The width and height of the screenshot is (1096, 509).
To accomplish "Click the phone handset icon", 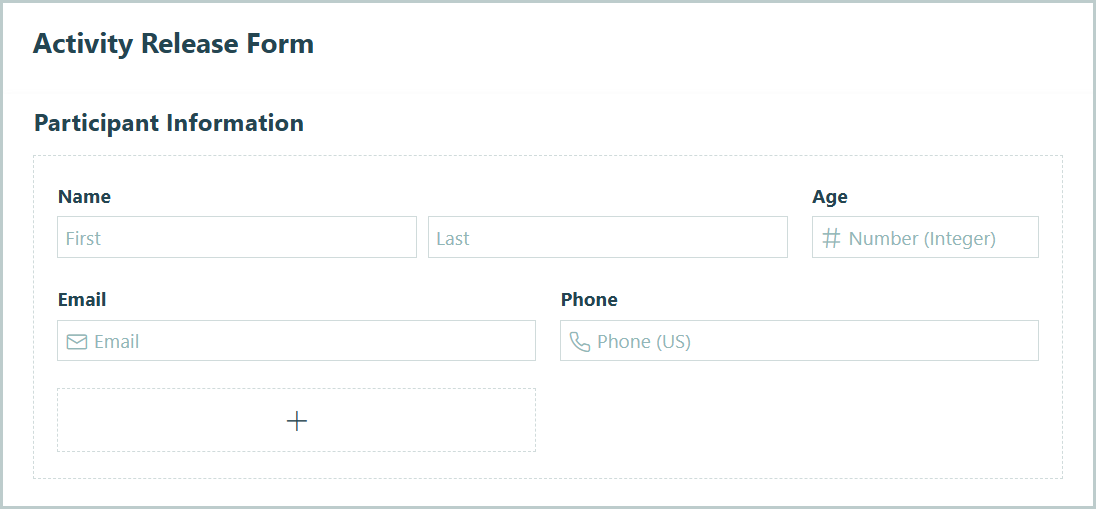I will point(580,342).
